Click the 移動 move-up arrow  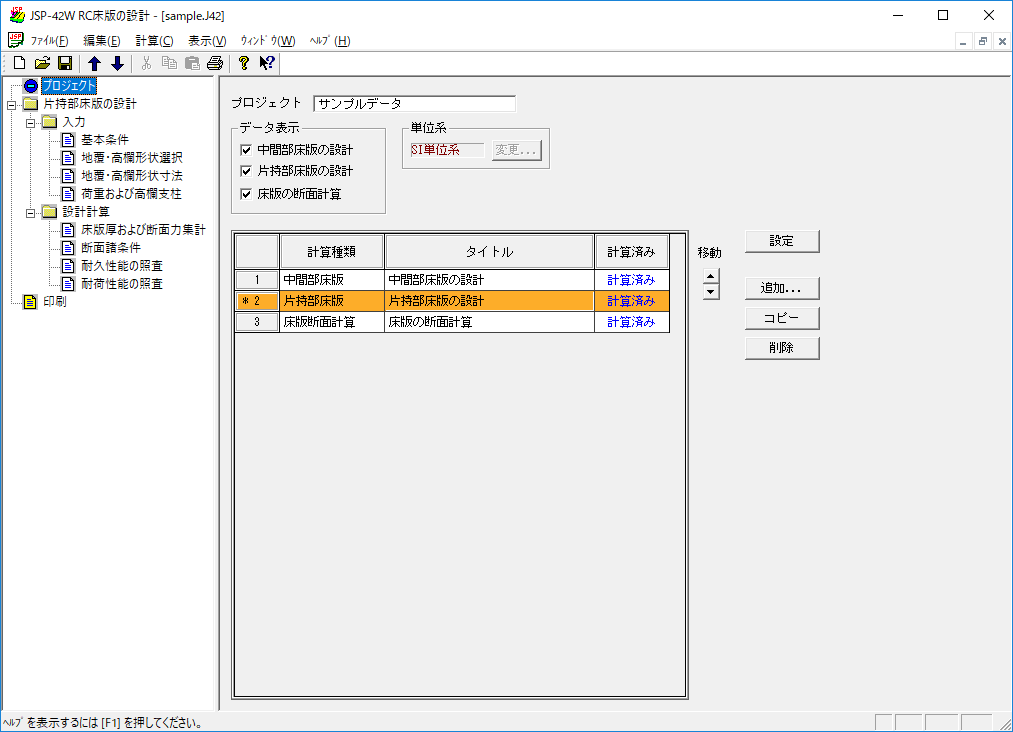coord(711,278)
